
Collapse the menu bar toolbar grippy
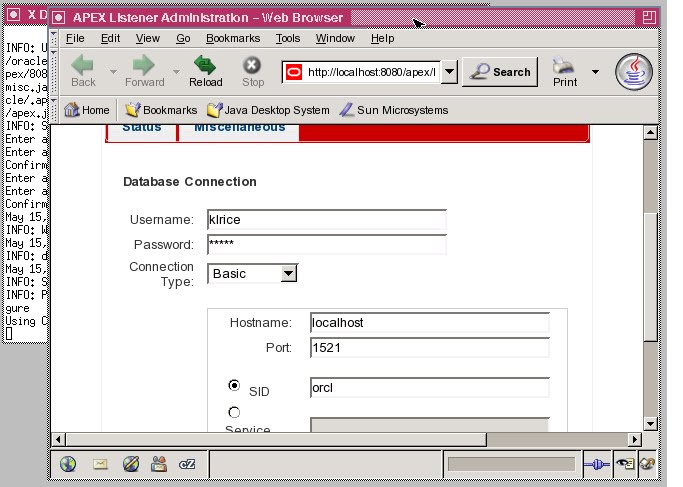click(x=54, y=38)
